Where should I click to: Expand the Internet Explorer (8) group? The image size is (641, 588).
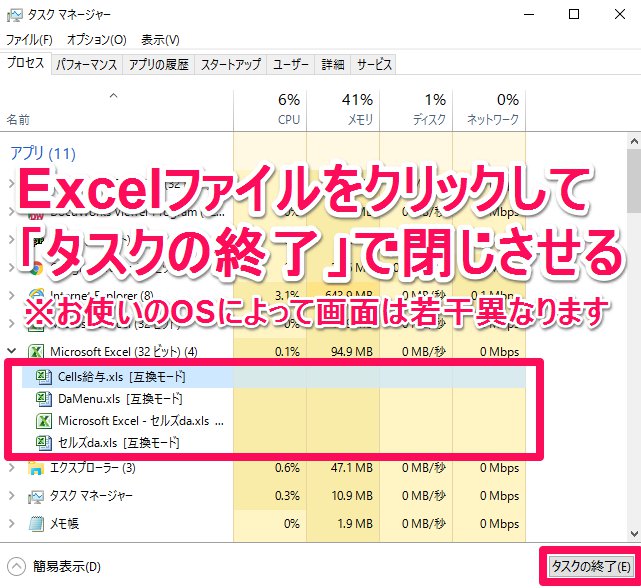[12, 295]
